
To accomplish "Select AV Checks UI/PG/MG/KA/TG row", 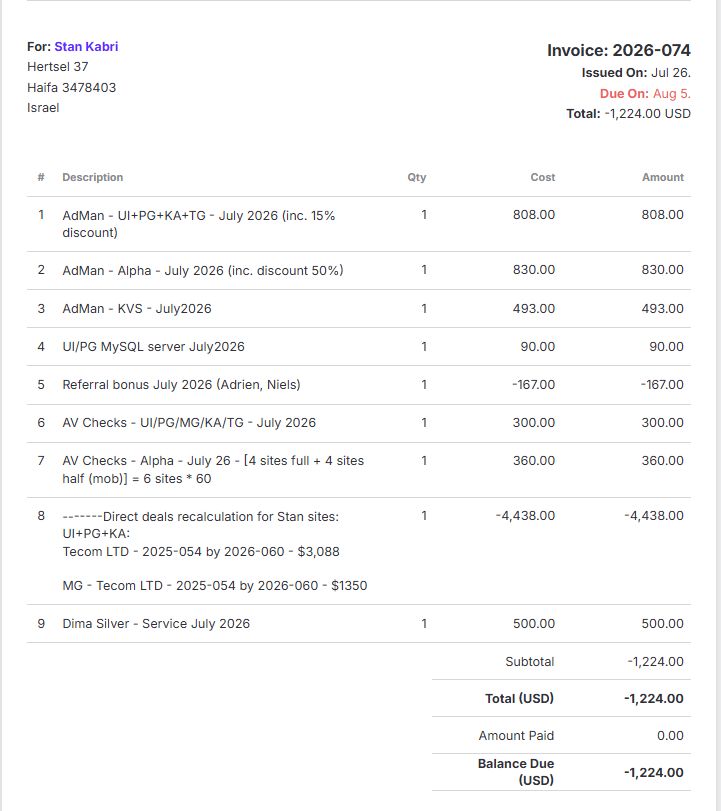I will tap(359, 423).
